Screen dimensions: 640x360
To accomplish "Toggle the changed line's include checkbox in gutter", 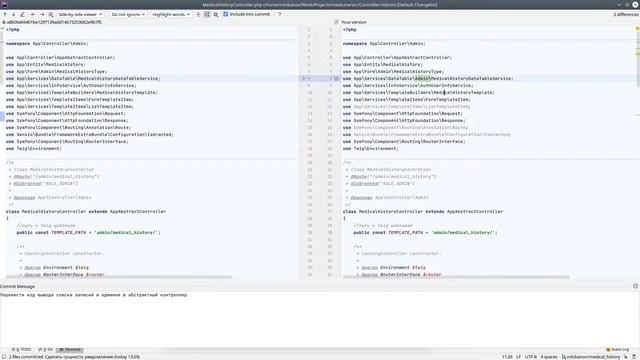I will [x=336, y=78].
